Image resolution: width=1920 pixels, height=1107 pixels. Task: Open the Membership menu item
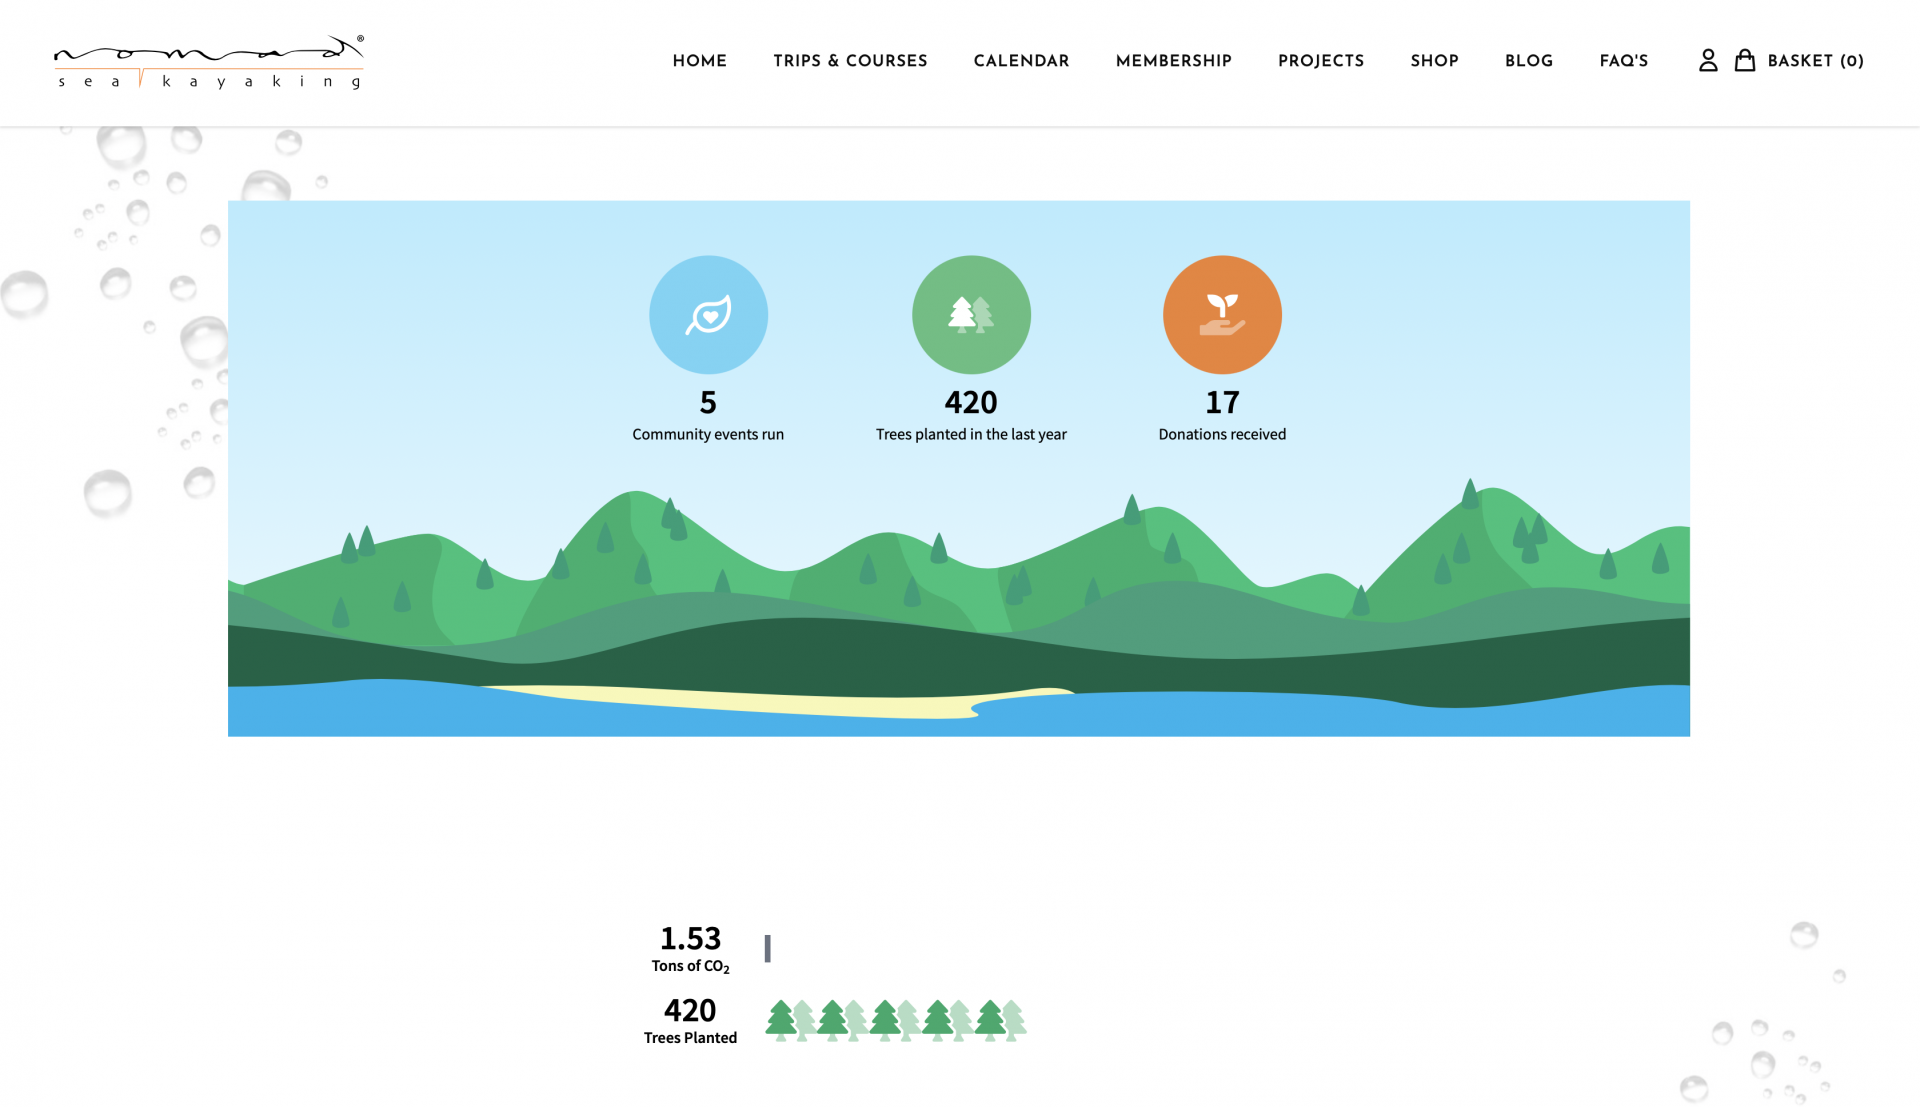1174,61
